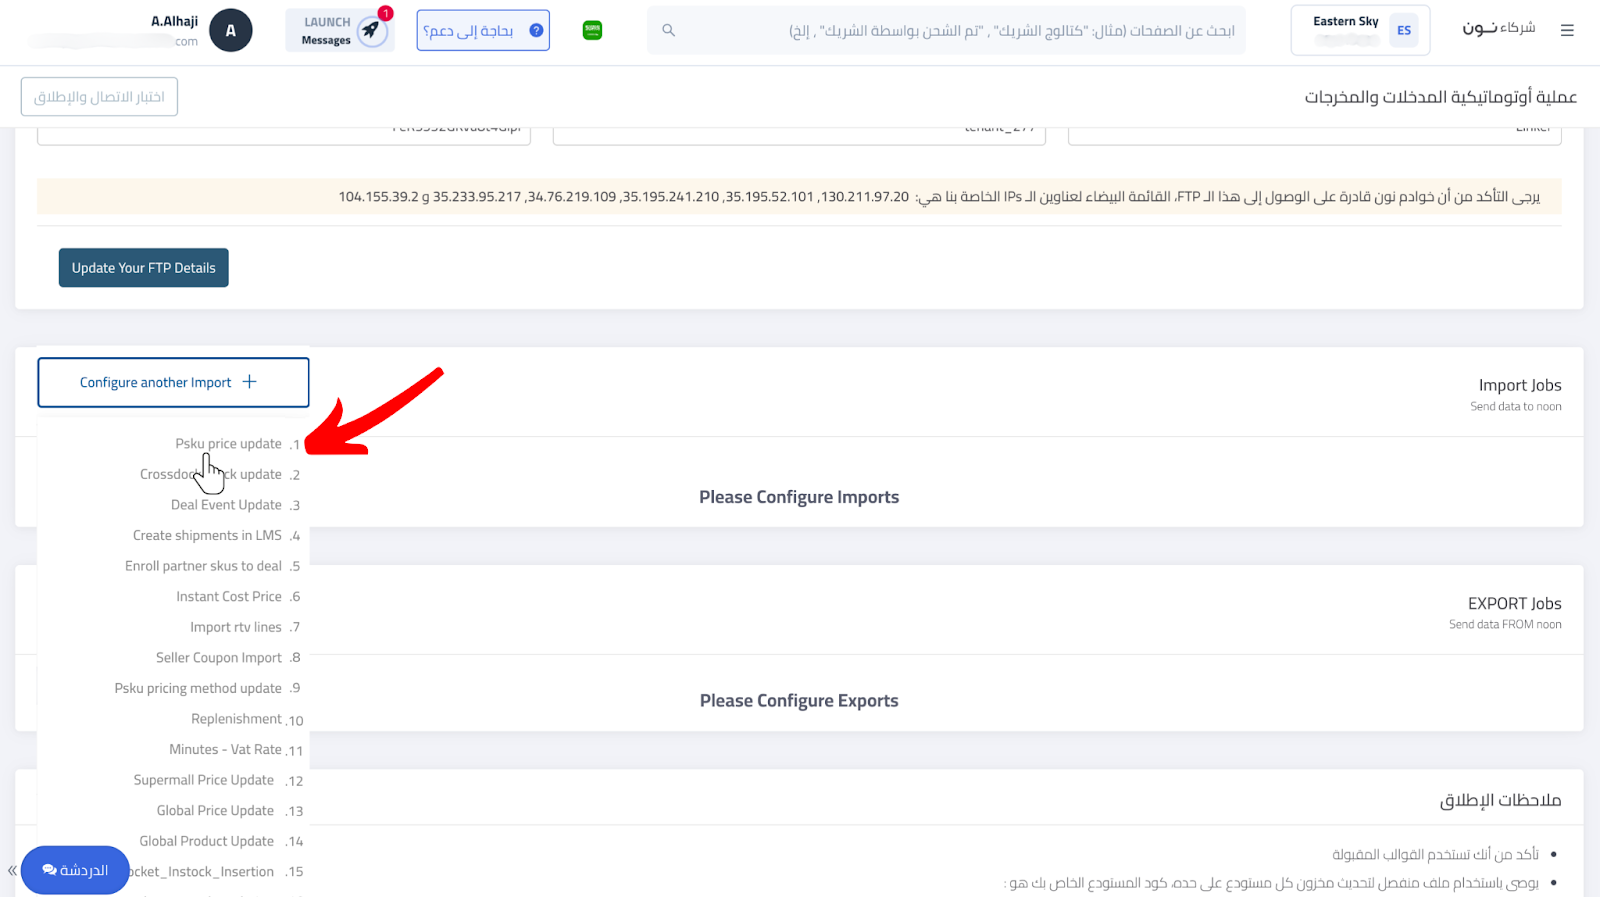The width and height of the screenshot is (1600, 897).
Task: Click the search magnifier icon
Action: pos(669,30)
